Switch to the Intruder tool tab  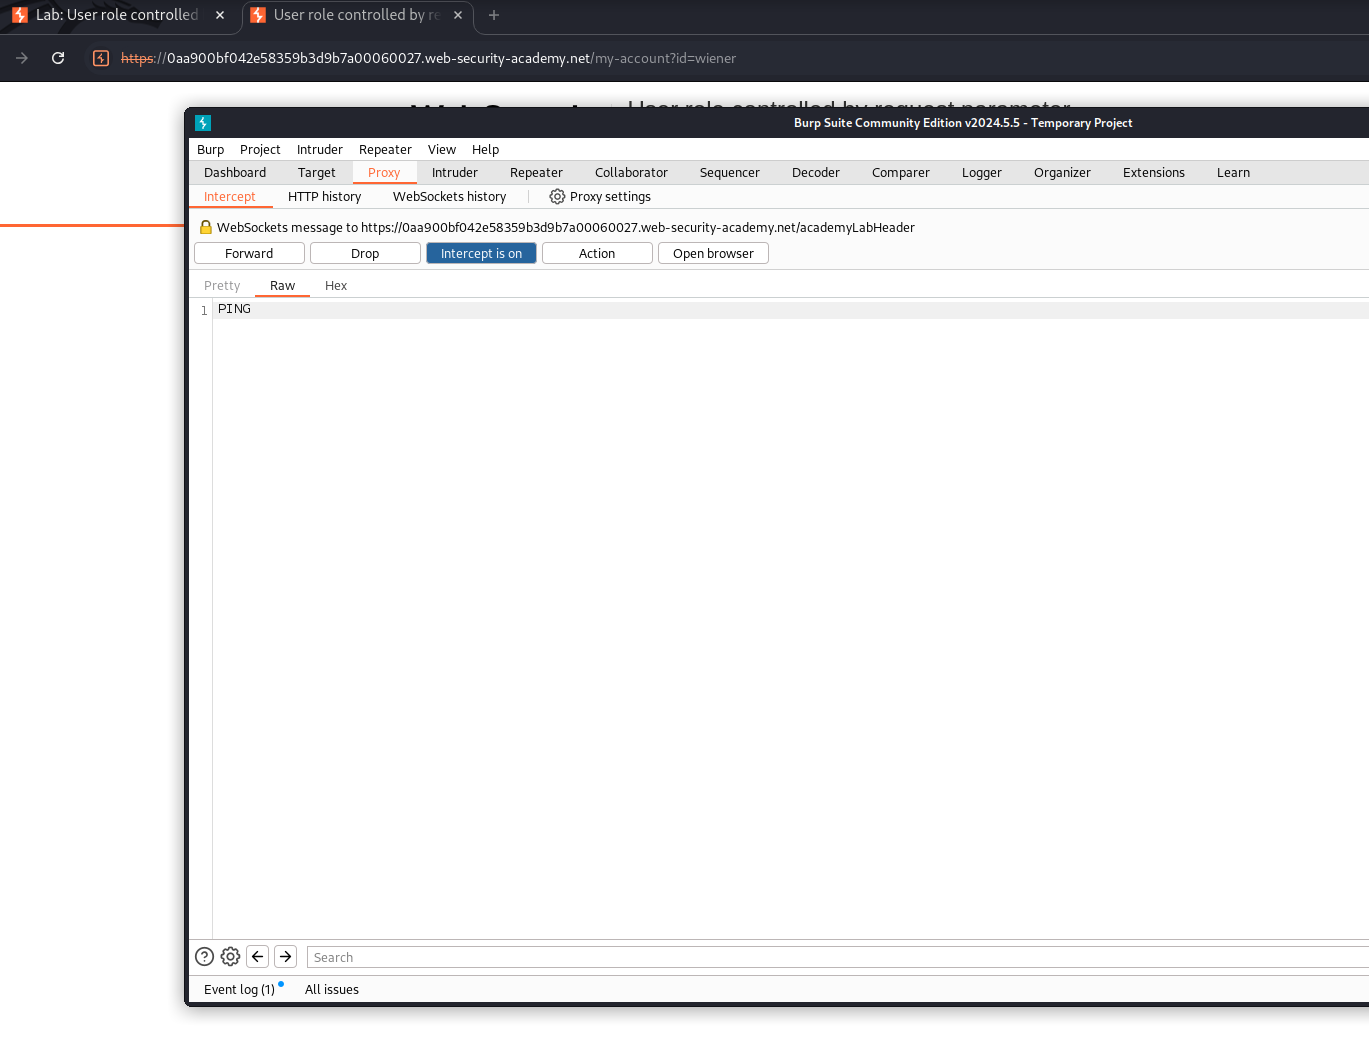point(455,173)
